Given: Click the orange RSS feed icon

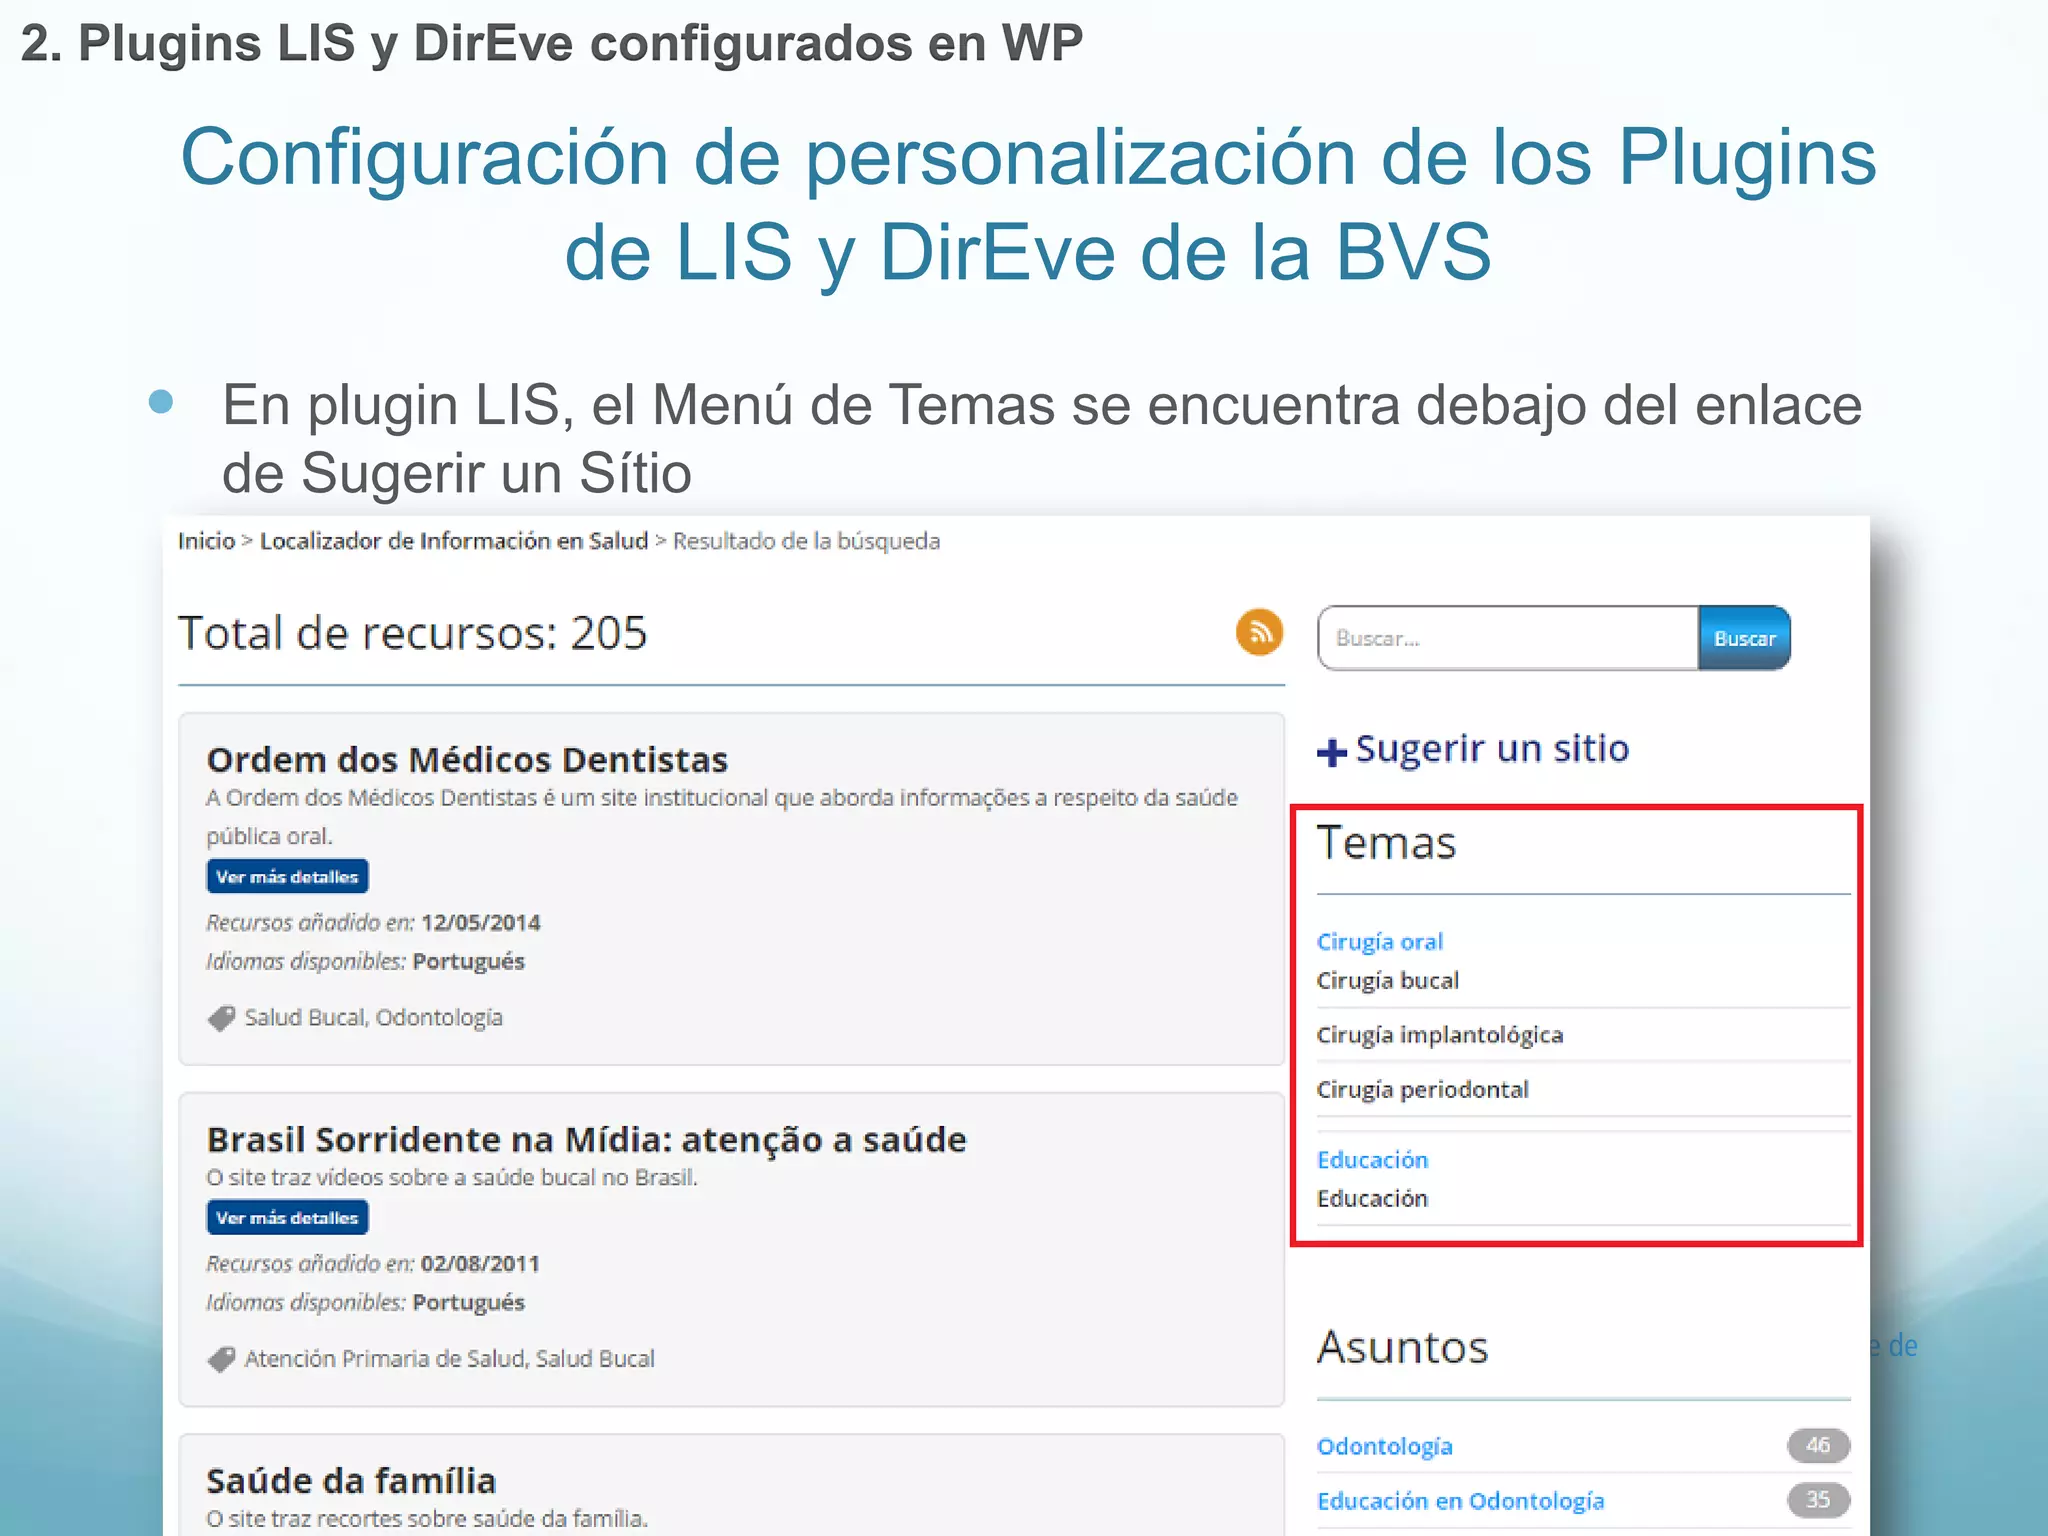Looking at the screenshot, I should [1259, 632].
